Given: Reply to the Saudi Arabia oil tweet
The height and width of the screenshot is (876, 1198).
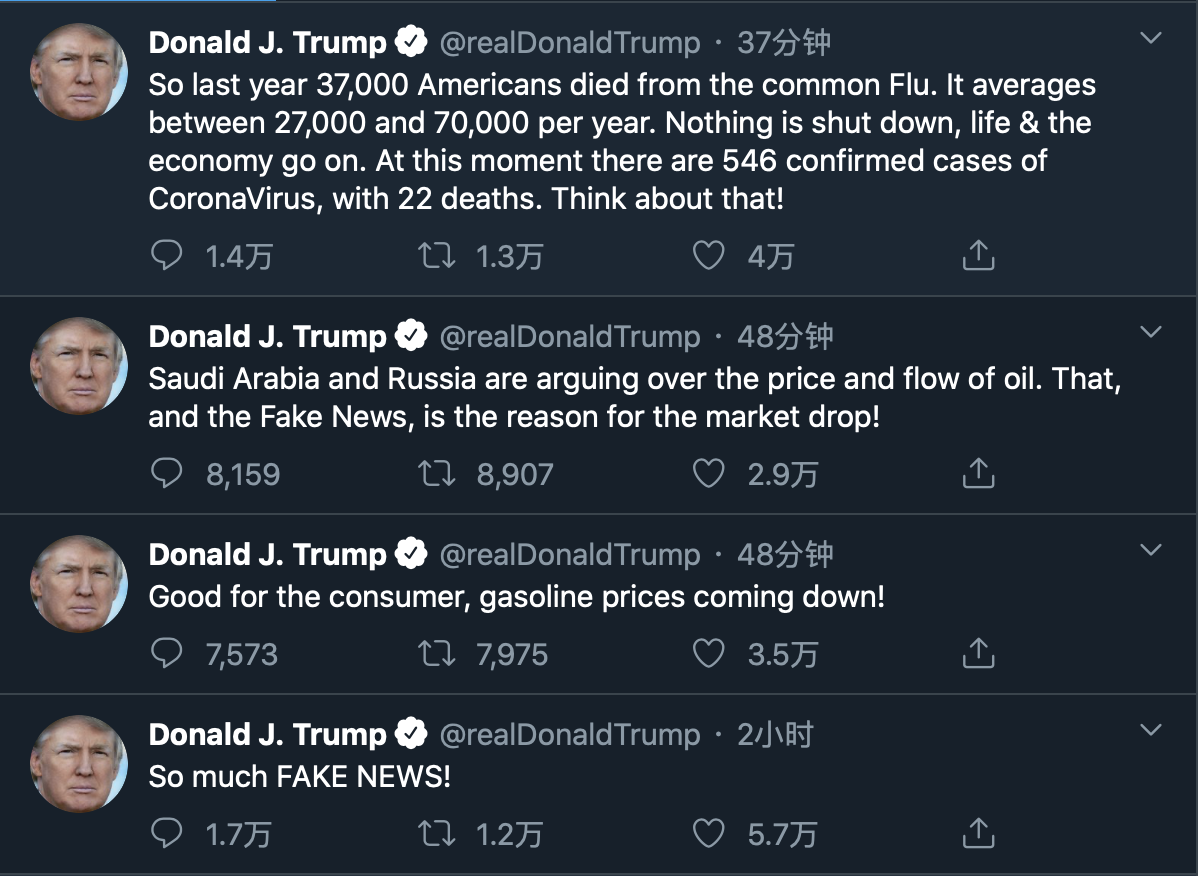Looking at the screenshot, I should [166, 473].
